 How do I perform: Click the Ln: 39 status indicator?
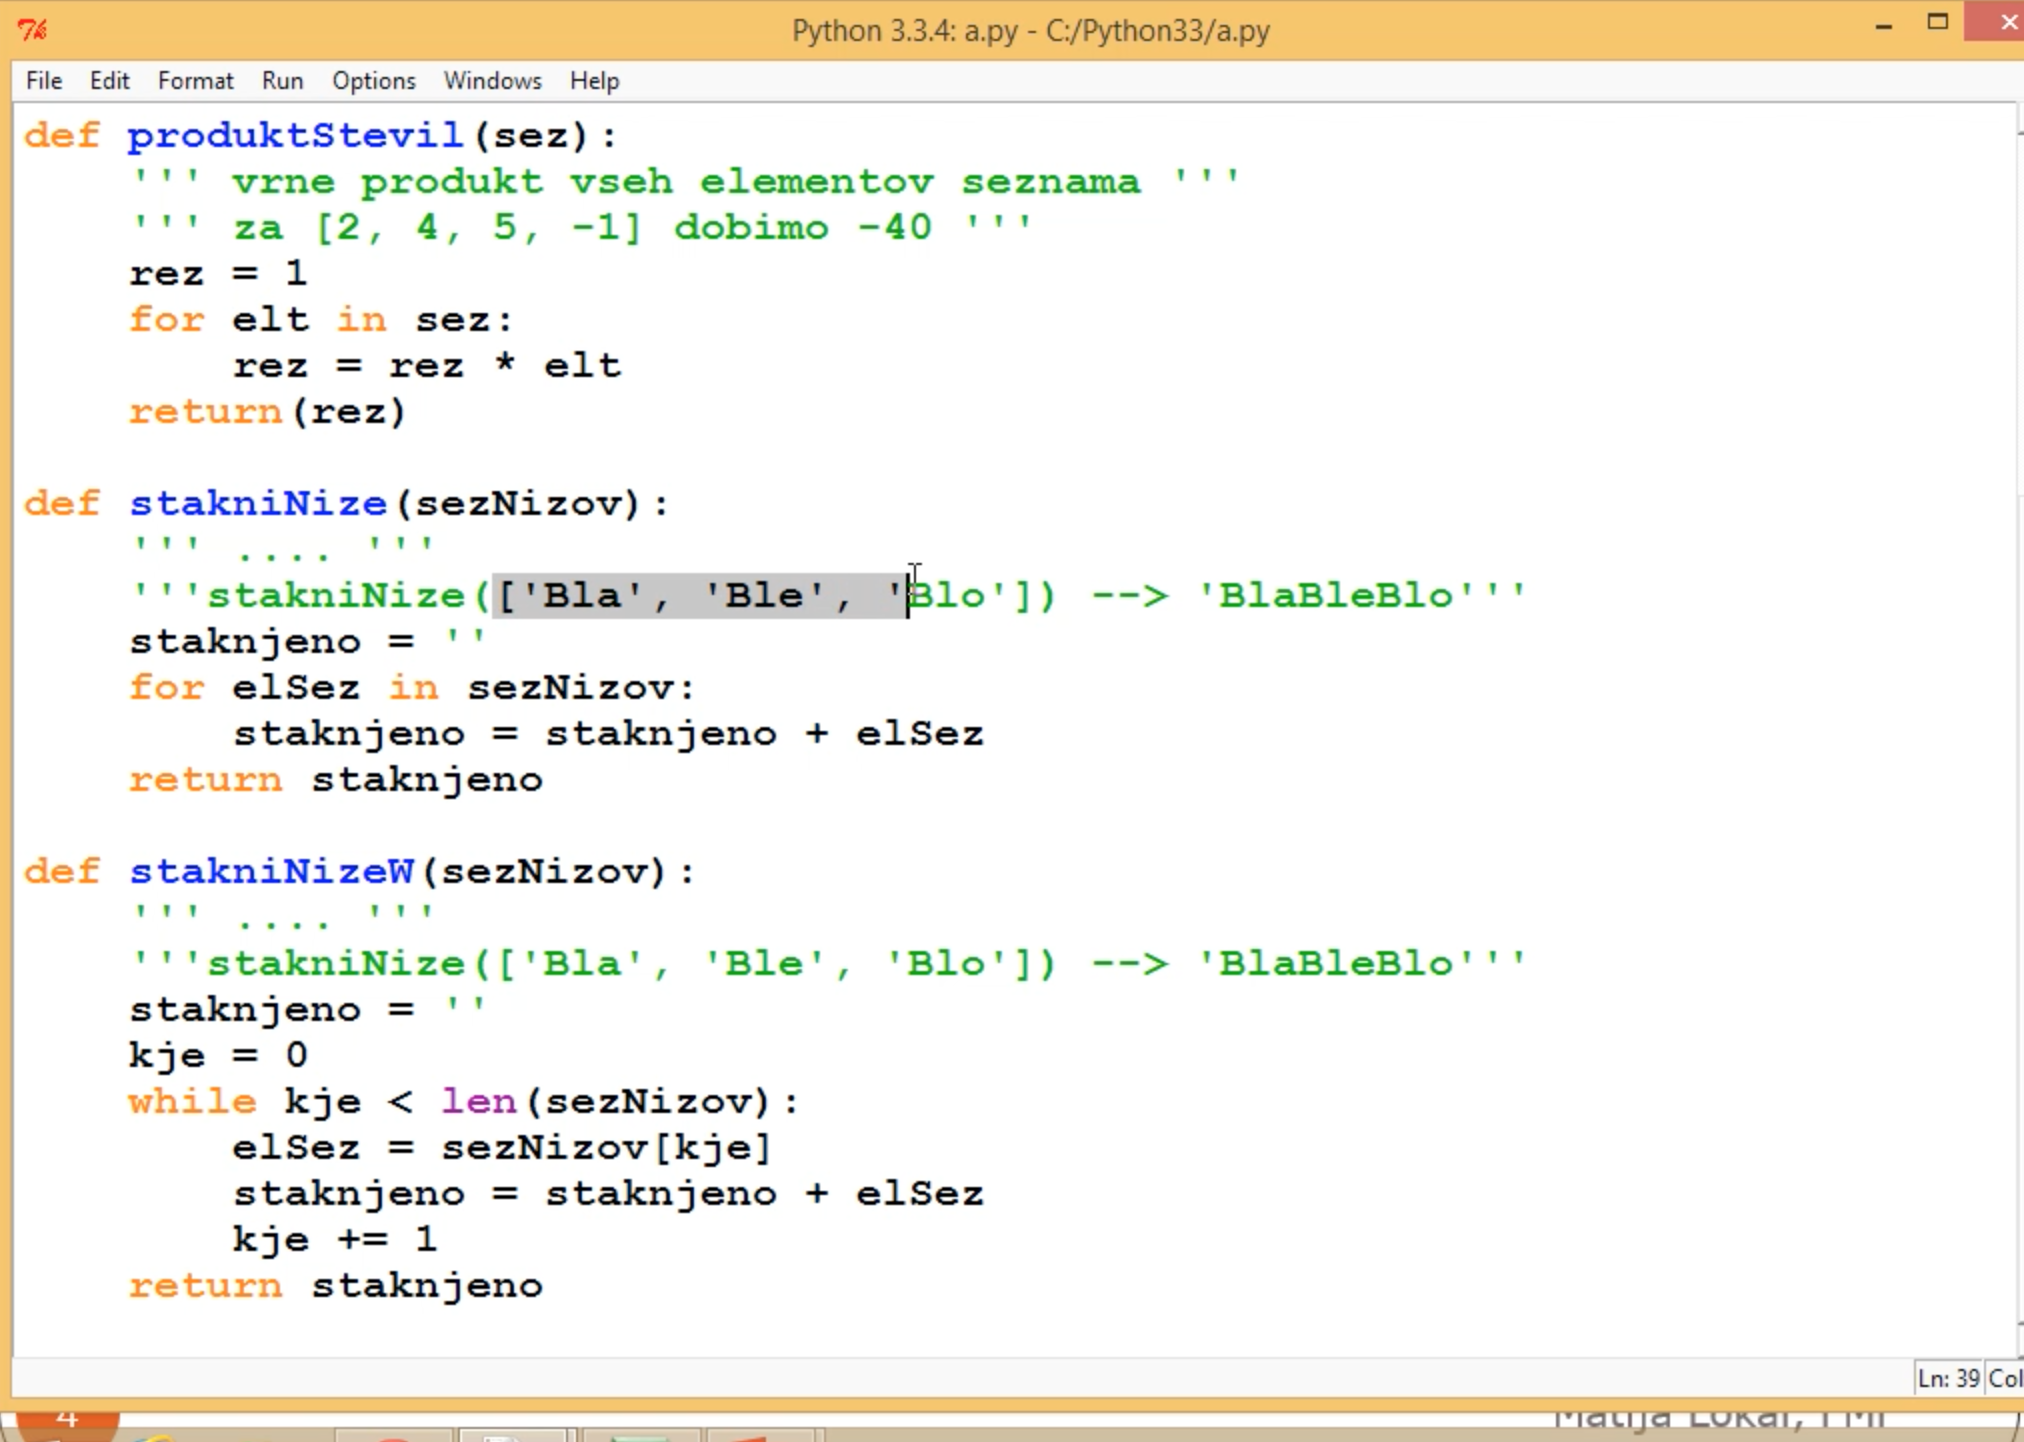[x=1947, y=1378]
